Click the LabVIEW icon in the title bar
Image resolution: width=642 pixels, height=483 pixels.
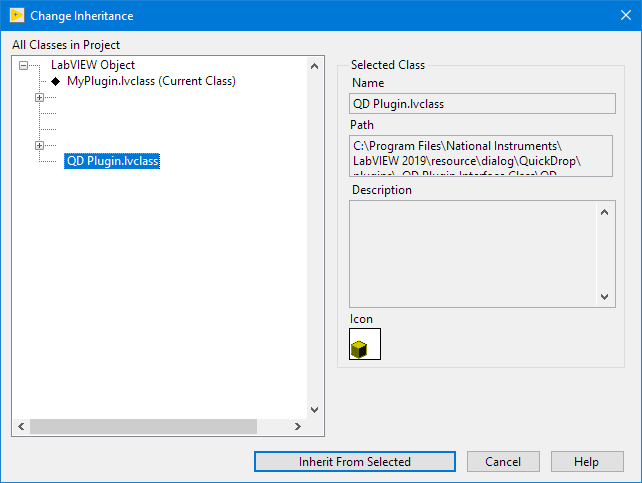click(17, 16)
